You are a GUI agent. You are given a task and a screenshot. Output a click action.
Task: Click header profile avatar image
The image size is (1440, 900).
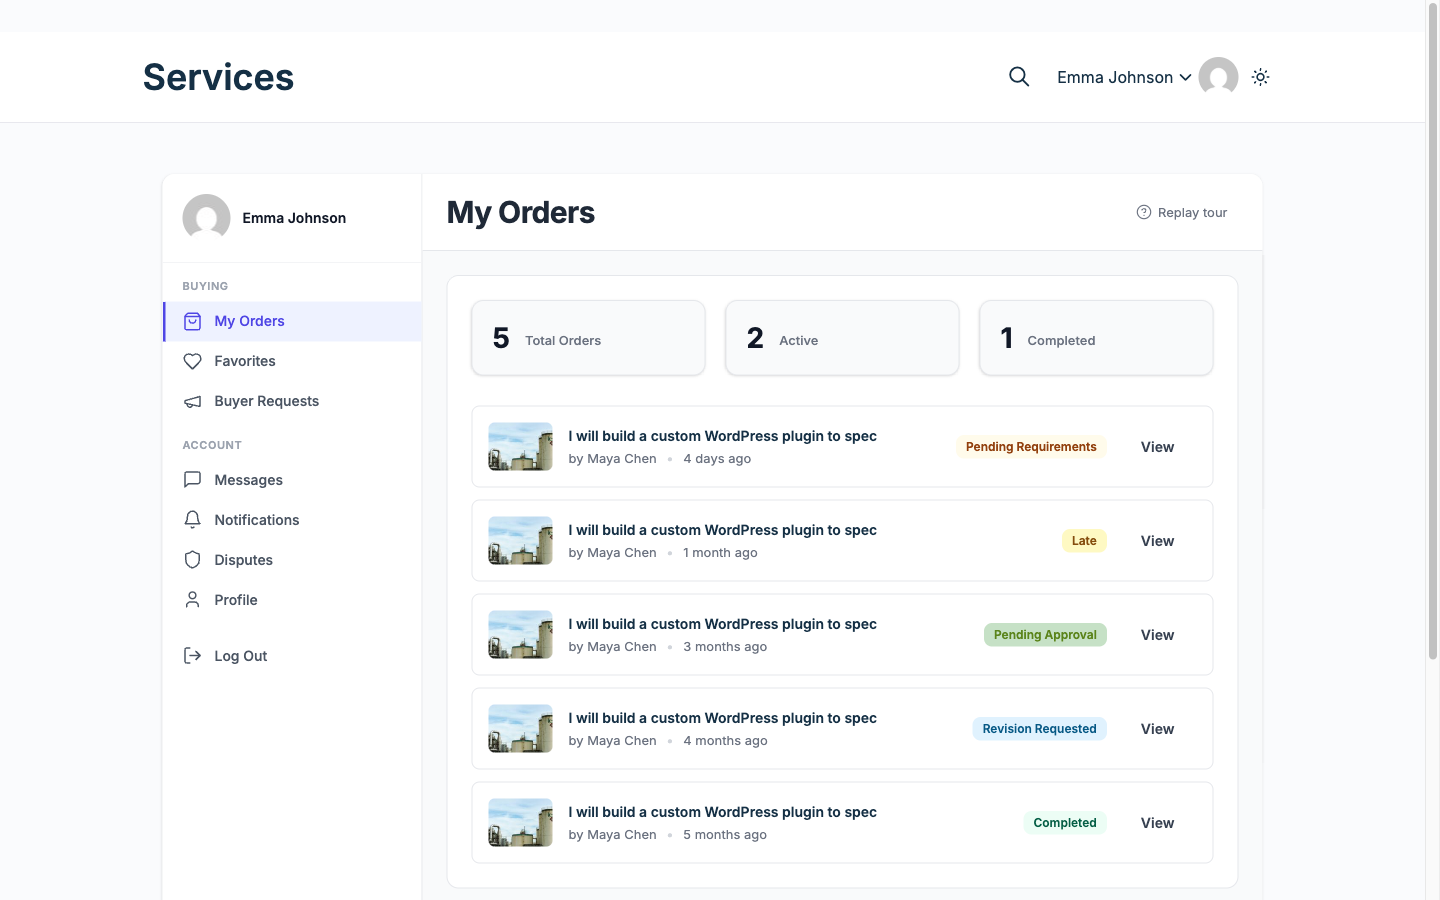click(x=1218, y=77)
